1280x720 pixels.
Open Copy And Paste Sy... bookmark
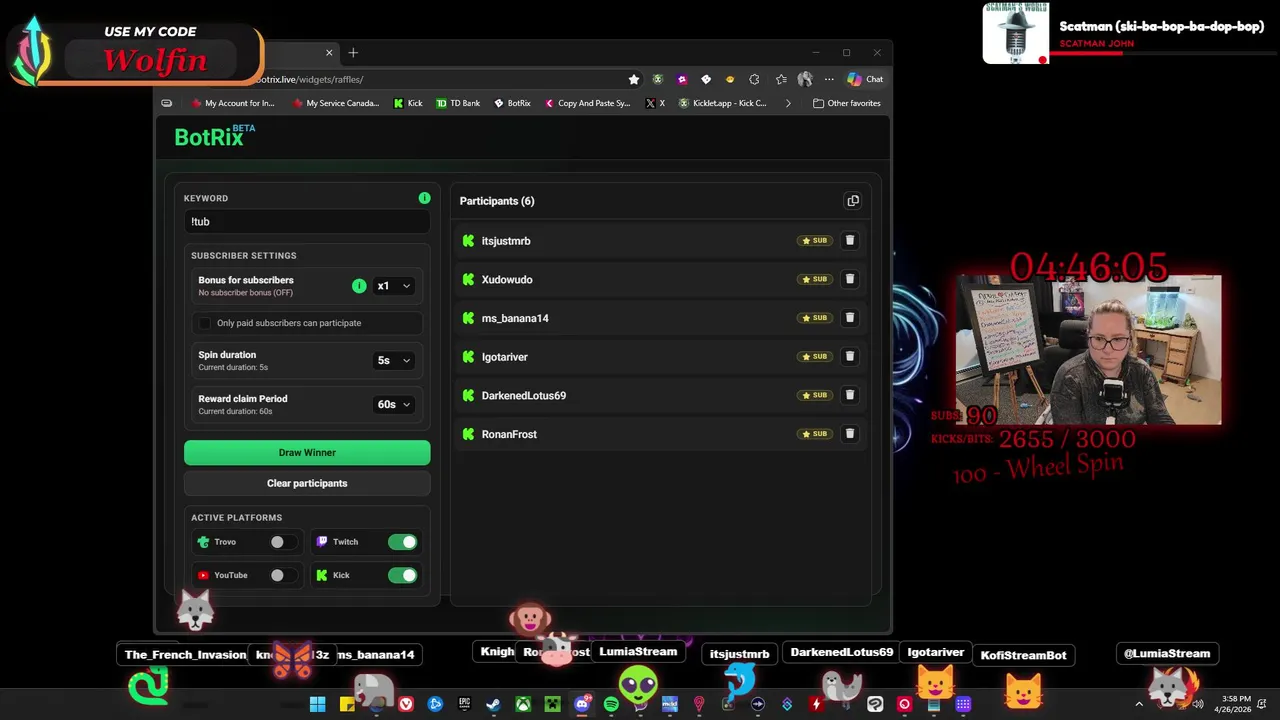(587, 103)
